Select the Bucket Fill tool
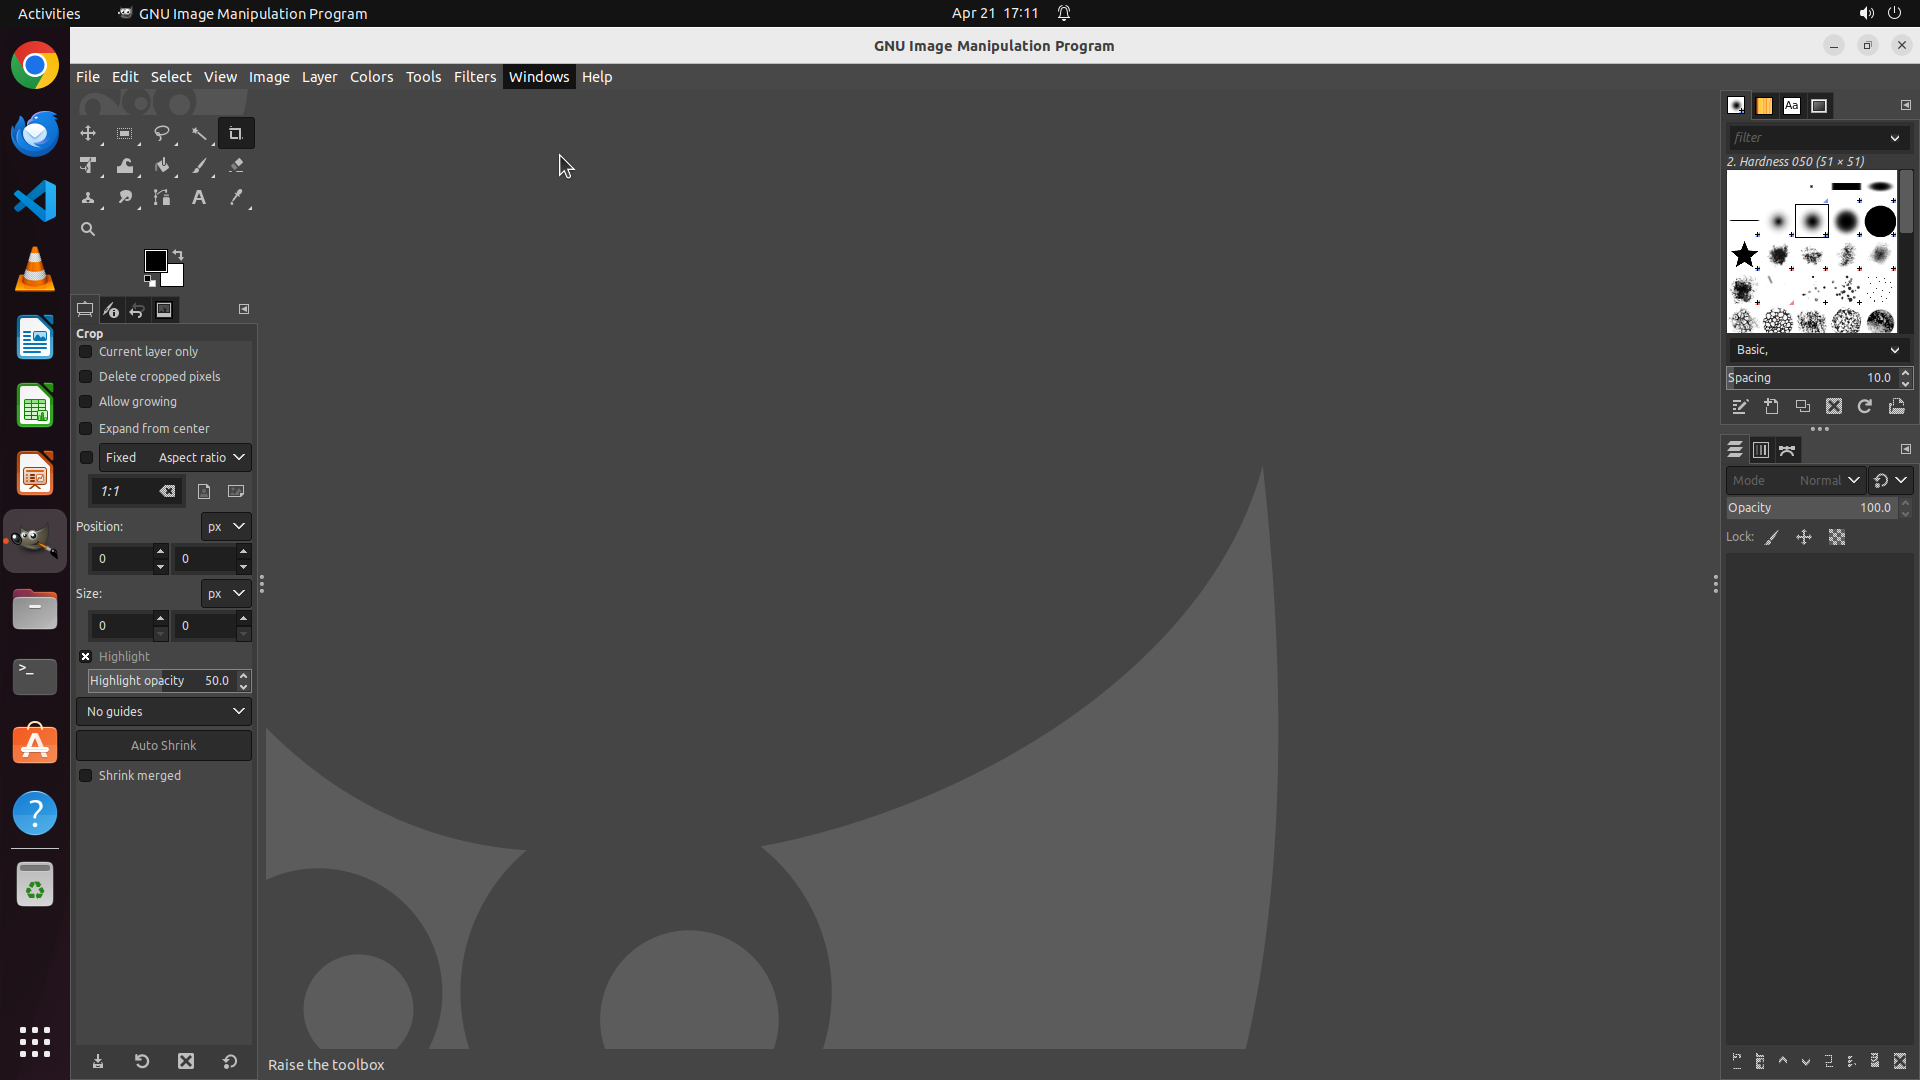The width and height of the screenshot is (1920, 1080). click(x=162, y=166)
